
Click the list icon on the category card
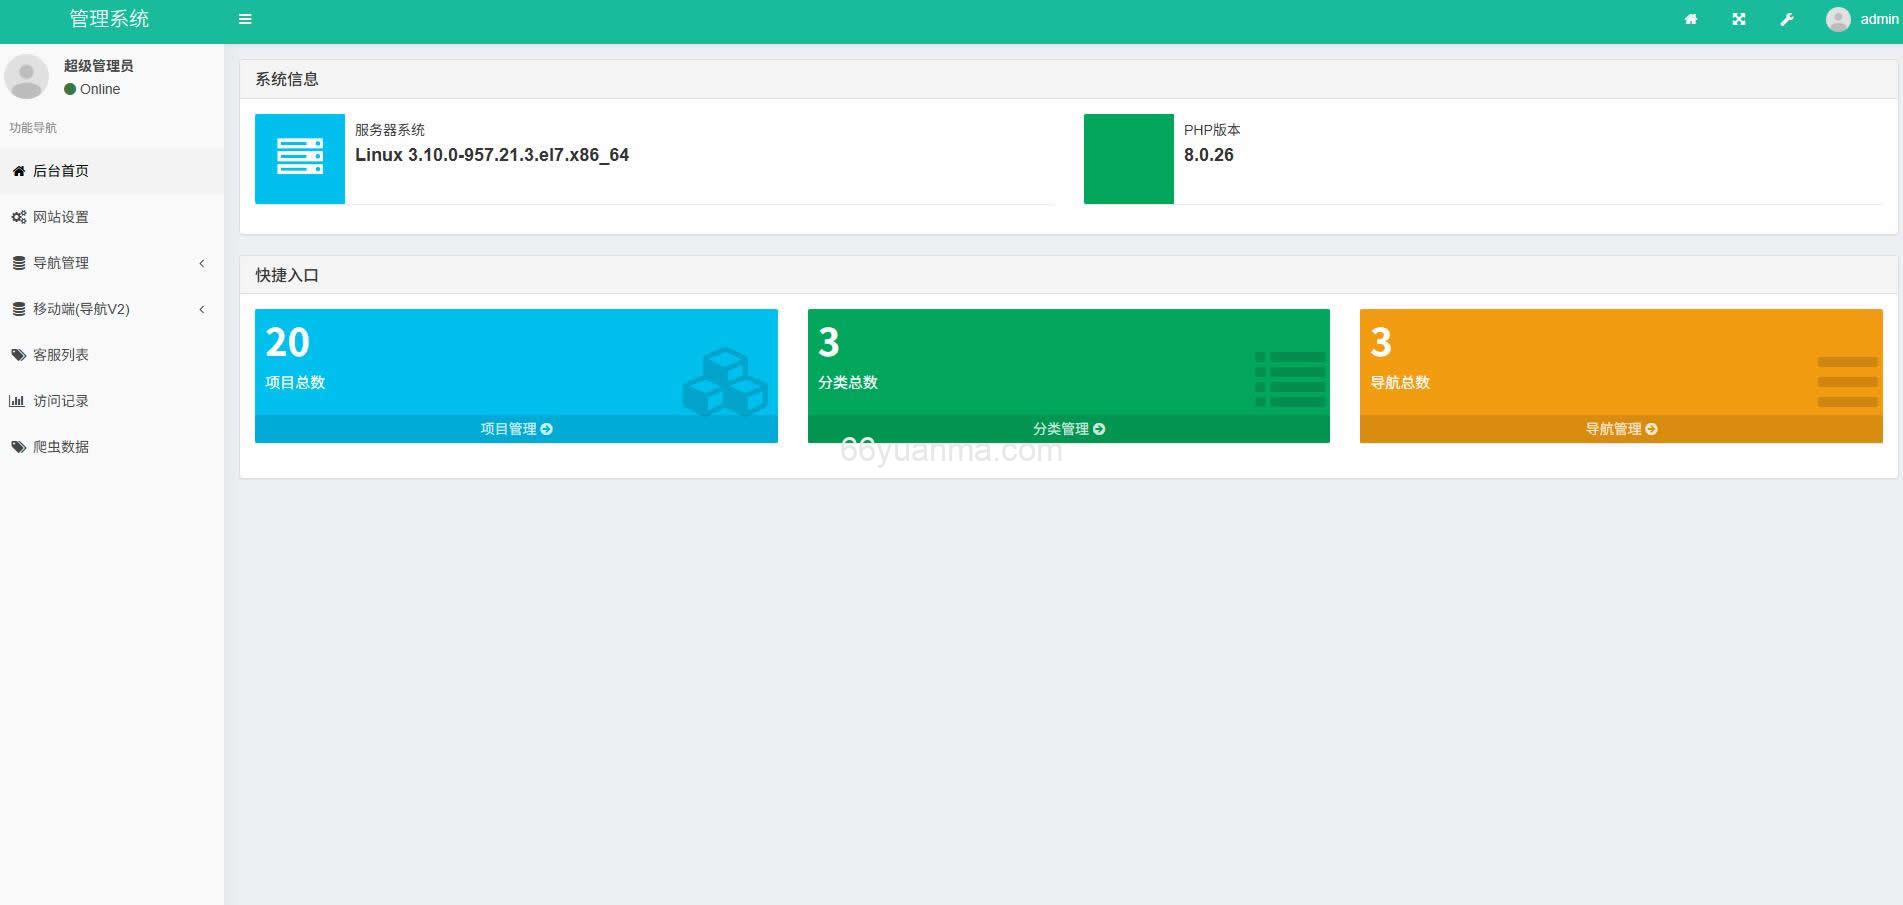(1289, 379)
